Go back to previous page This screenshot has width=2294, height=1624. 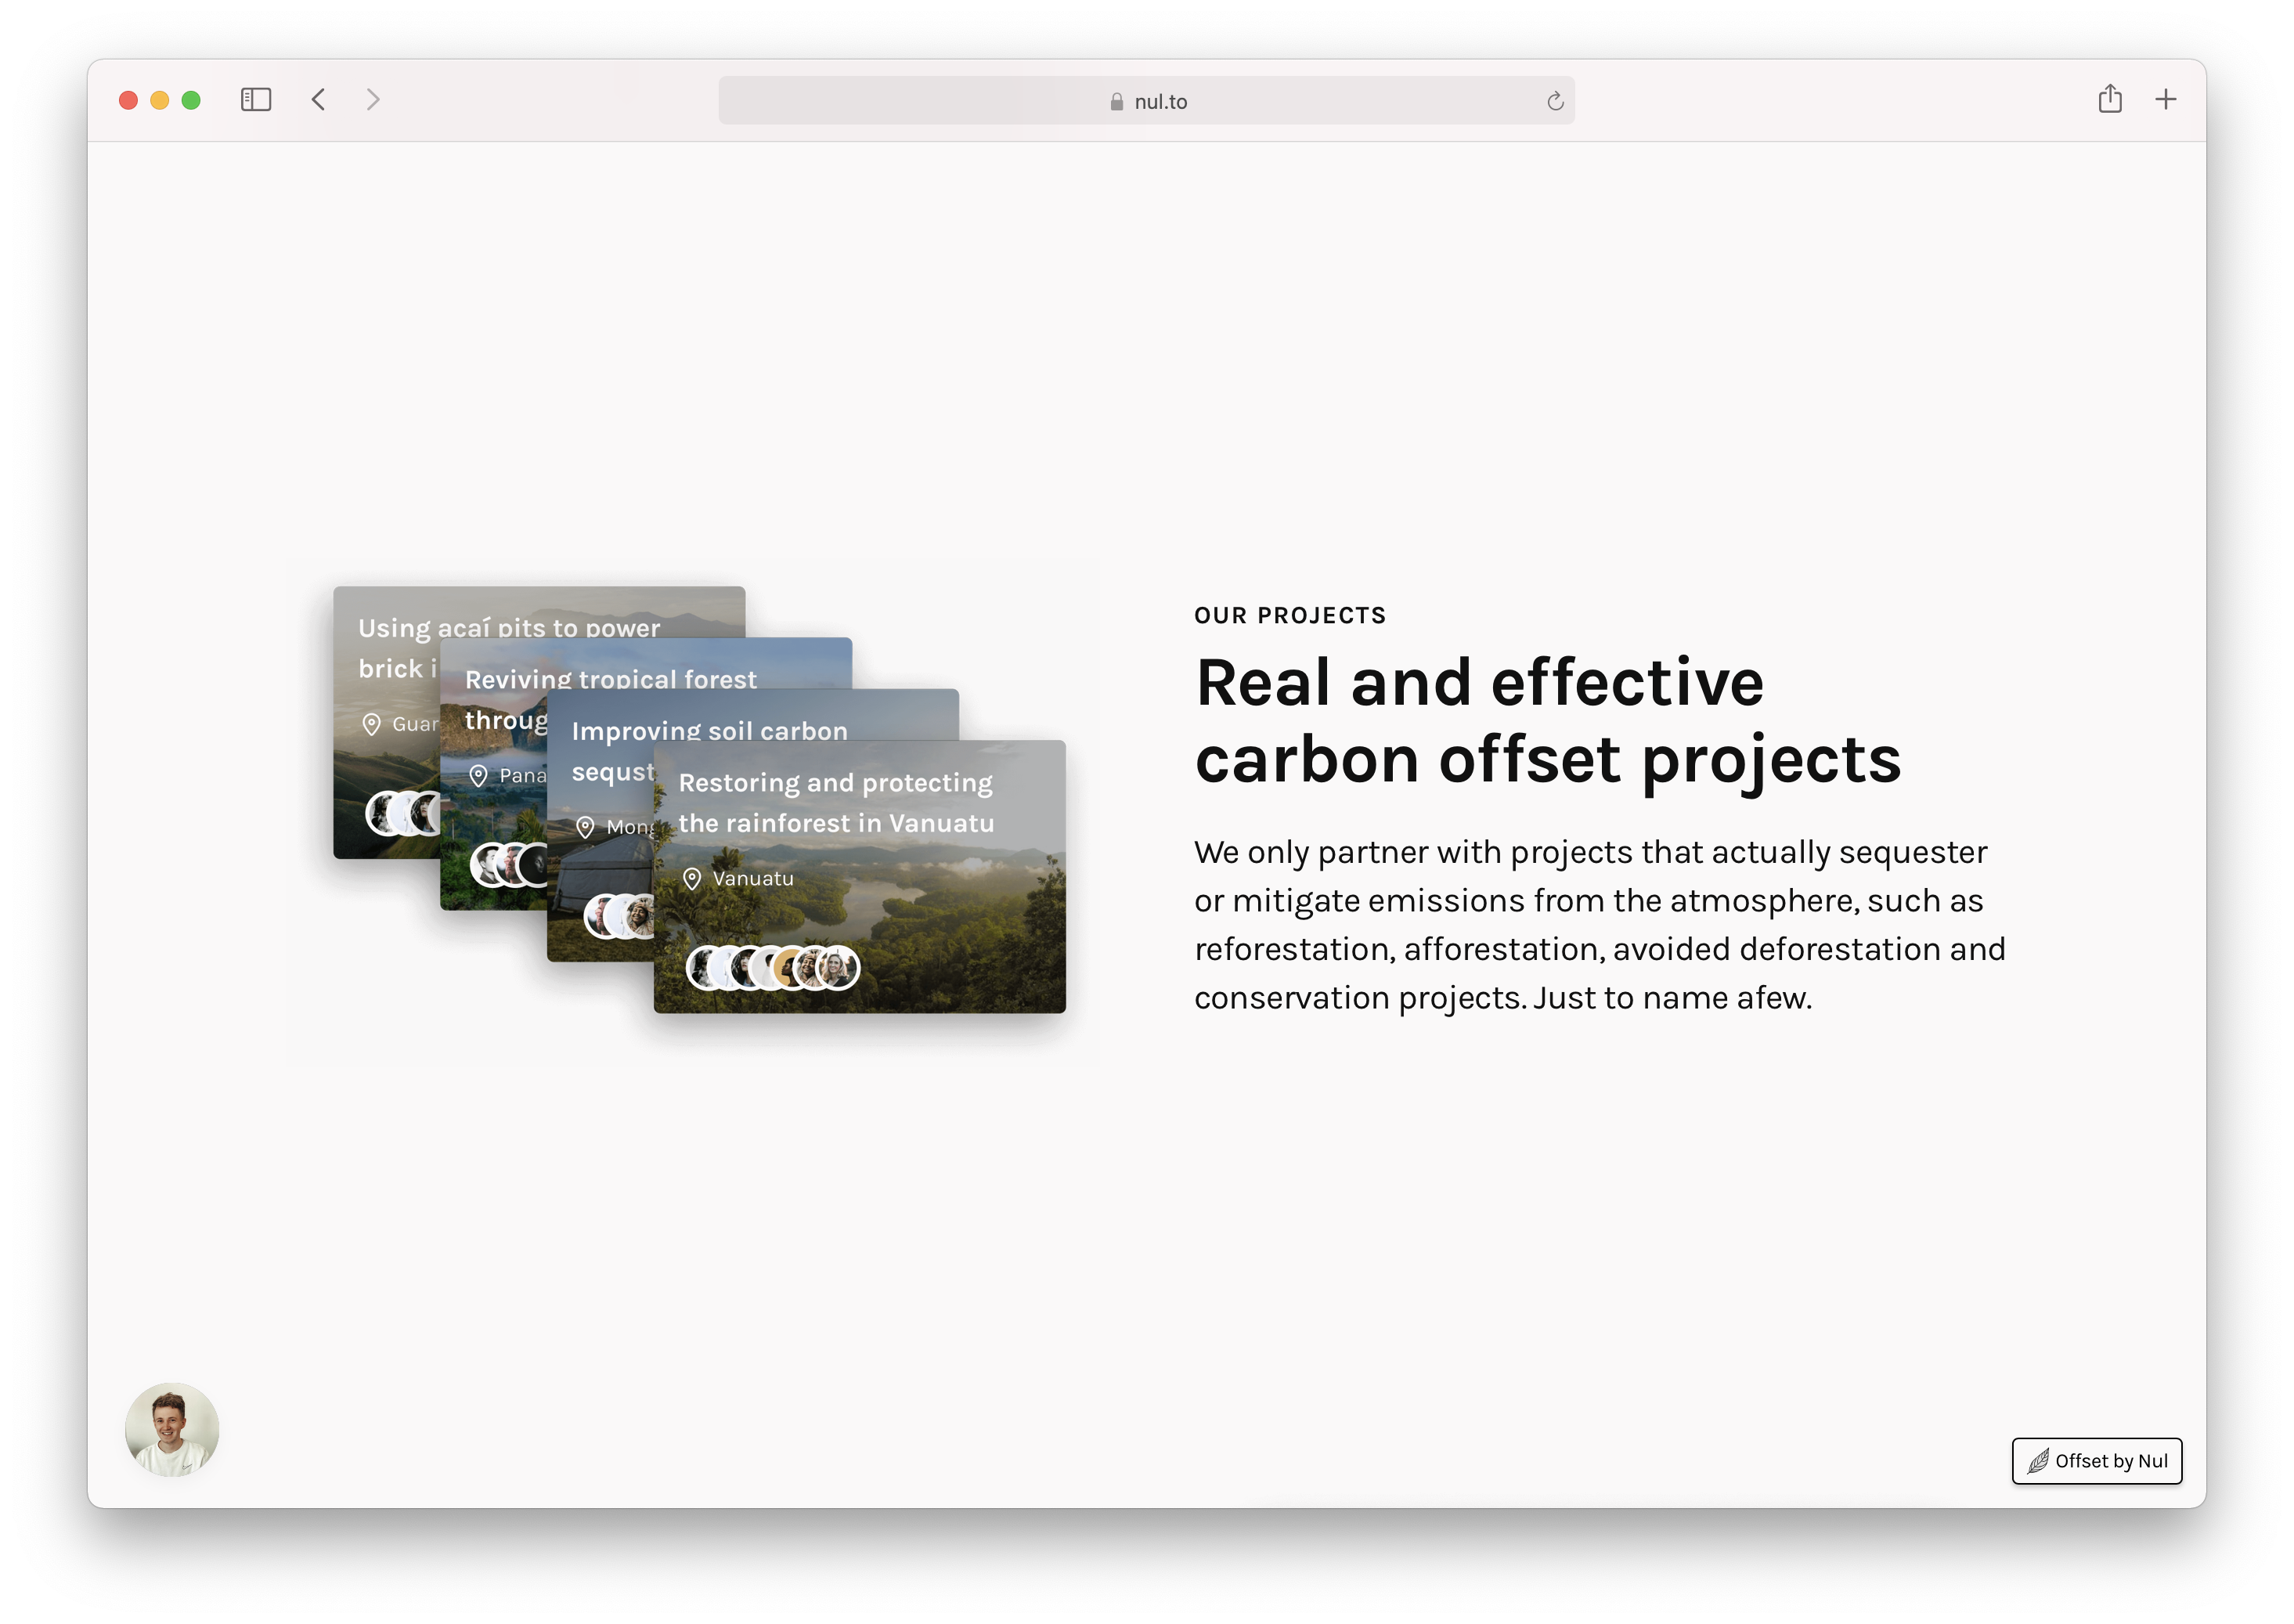(x=318, y=100)
